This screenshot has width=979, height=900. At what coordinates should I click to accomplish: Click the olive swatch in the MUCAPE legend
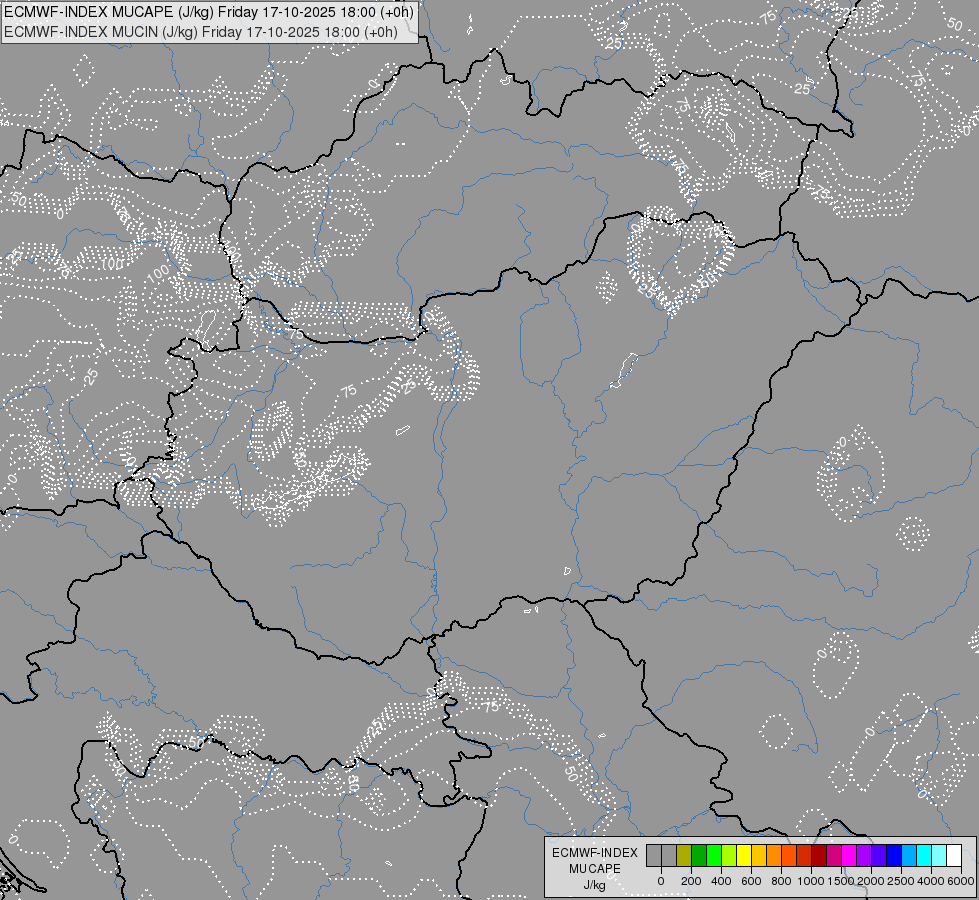[684, 855]
